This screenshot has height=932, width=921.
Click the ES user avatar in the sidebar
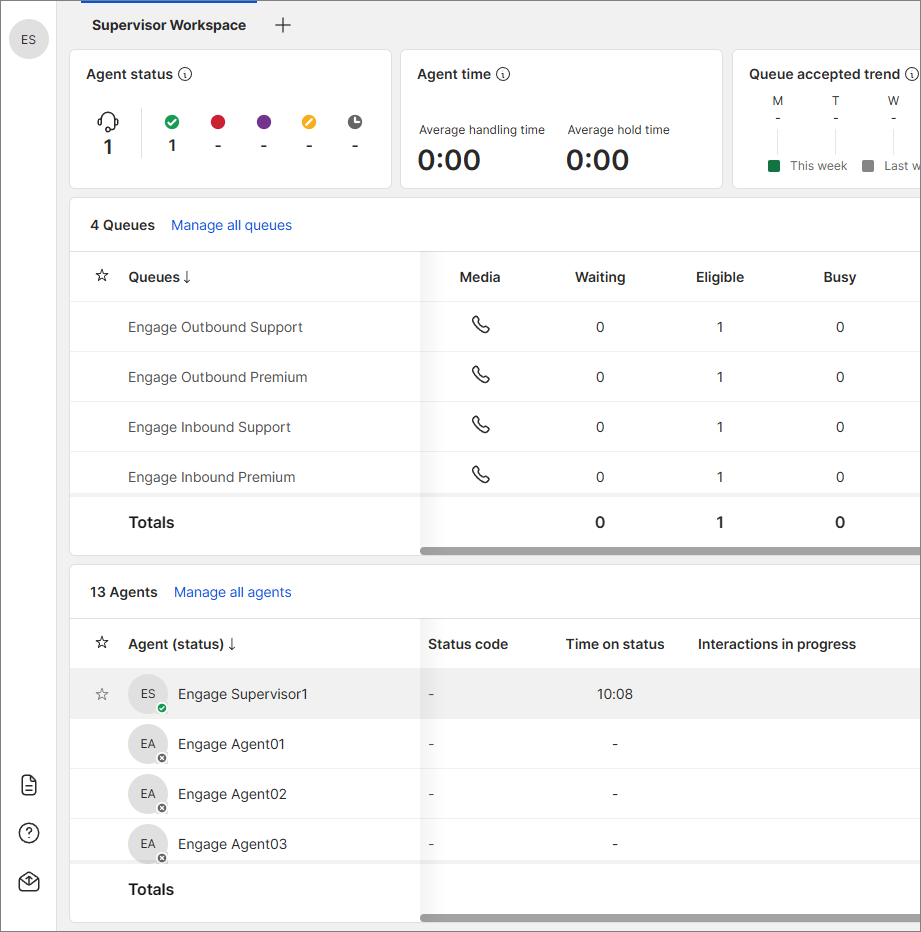pyautogui.click(x=29, y=39)
